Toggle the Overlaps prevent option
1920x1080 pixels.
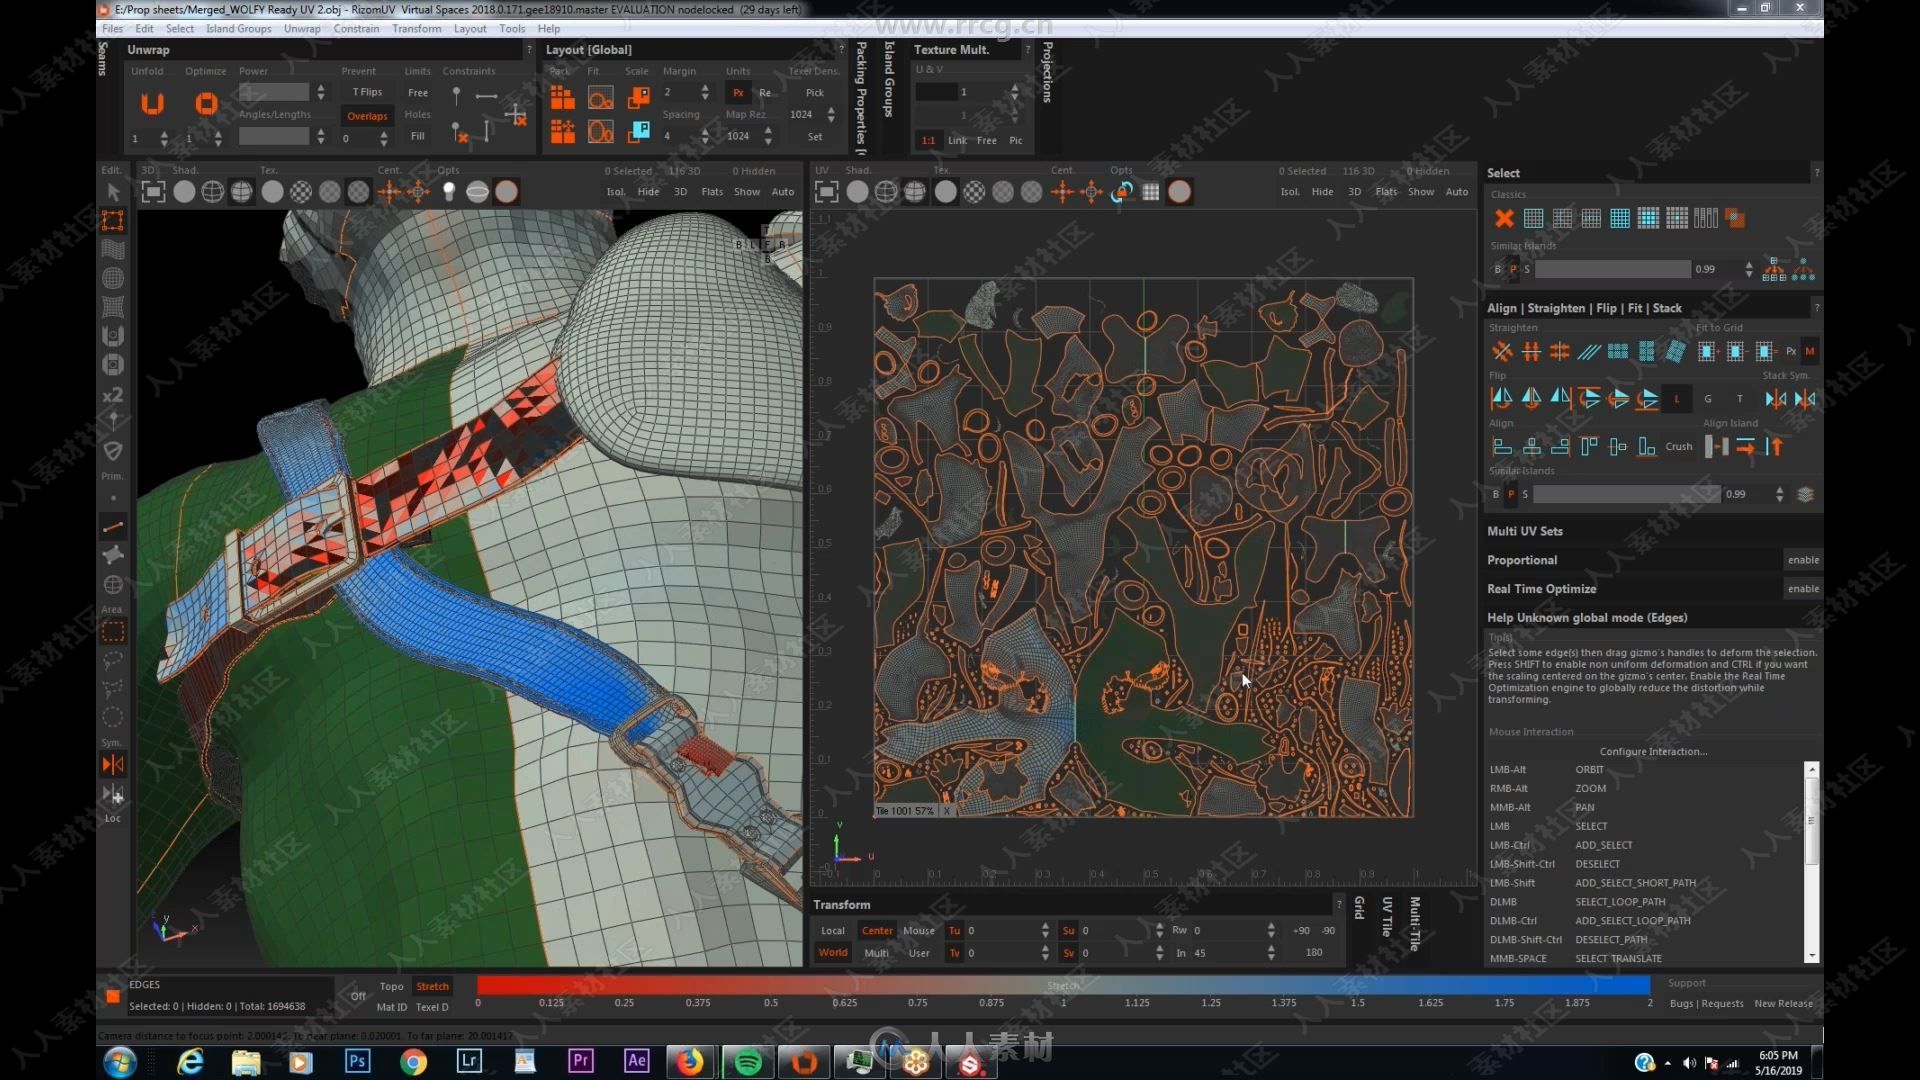point(367,116)
